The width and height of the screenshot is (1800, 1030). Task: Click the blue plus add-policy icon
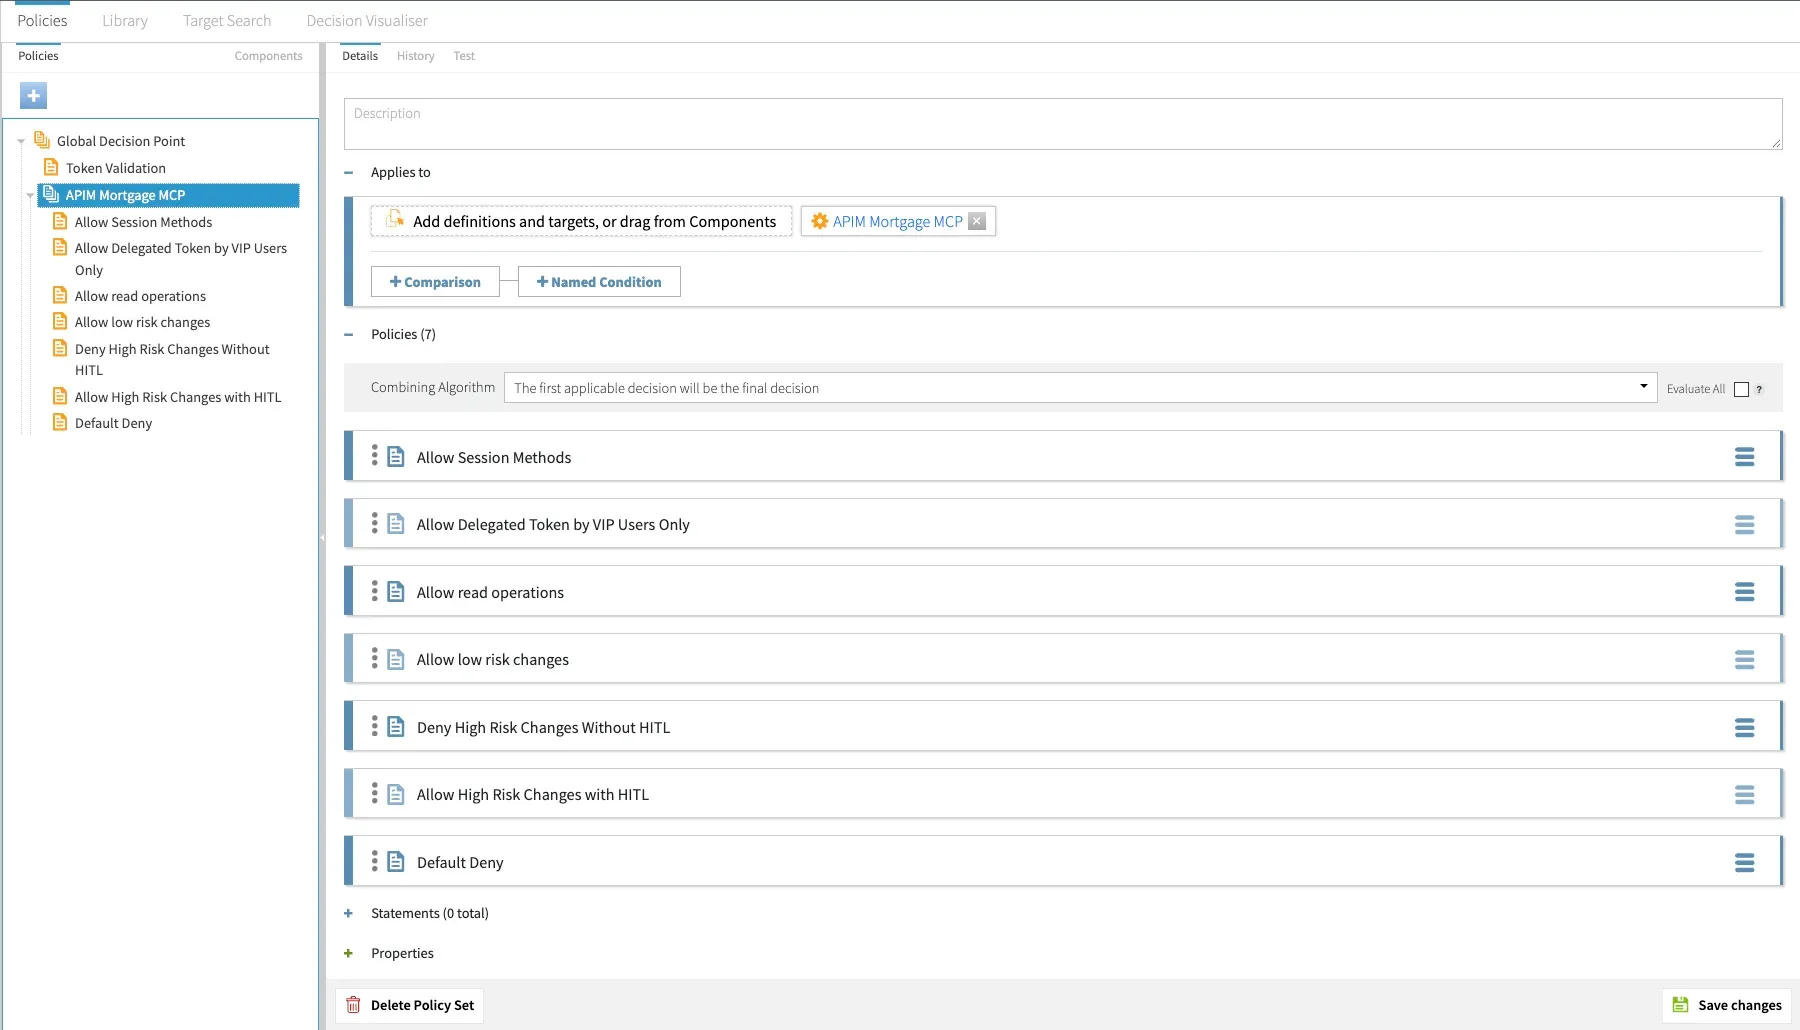(x=33, y=96)
